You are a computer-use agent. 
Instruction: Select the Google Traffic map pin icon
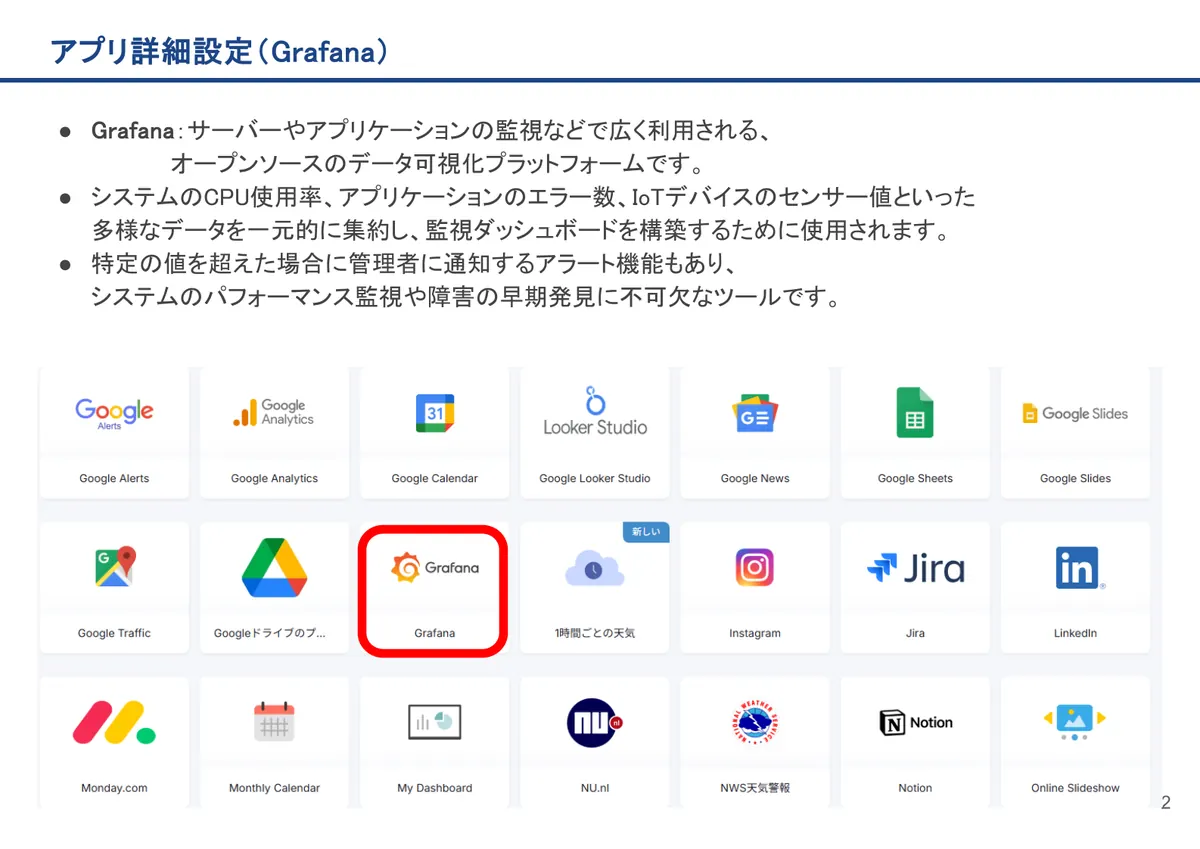[115, 567]
